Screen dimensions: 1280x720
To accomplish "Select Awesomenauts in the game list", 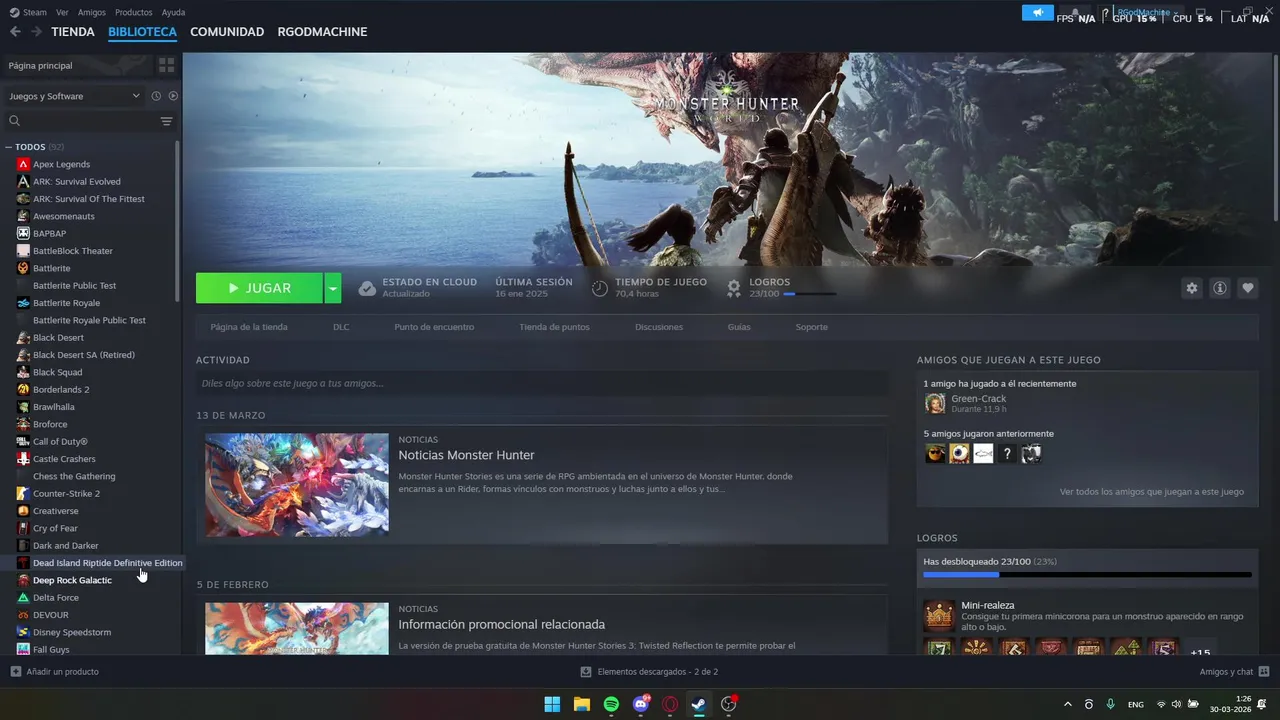I will (63, 216).
